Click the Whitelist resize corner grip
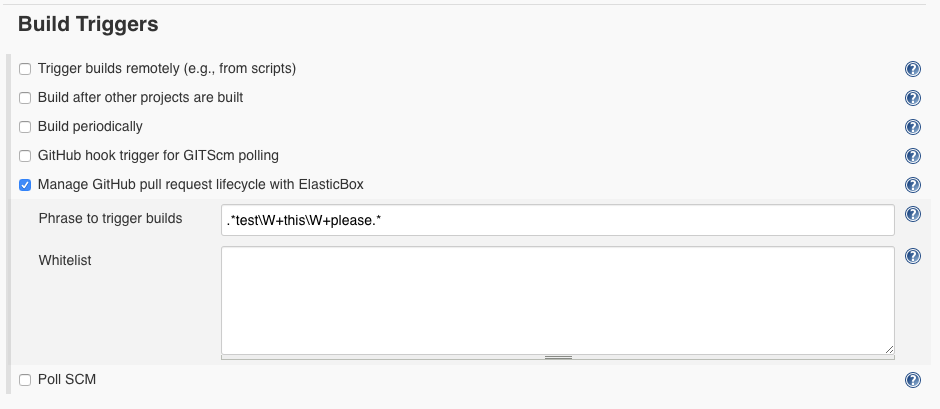 [x=888, y=349]
